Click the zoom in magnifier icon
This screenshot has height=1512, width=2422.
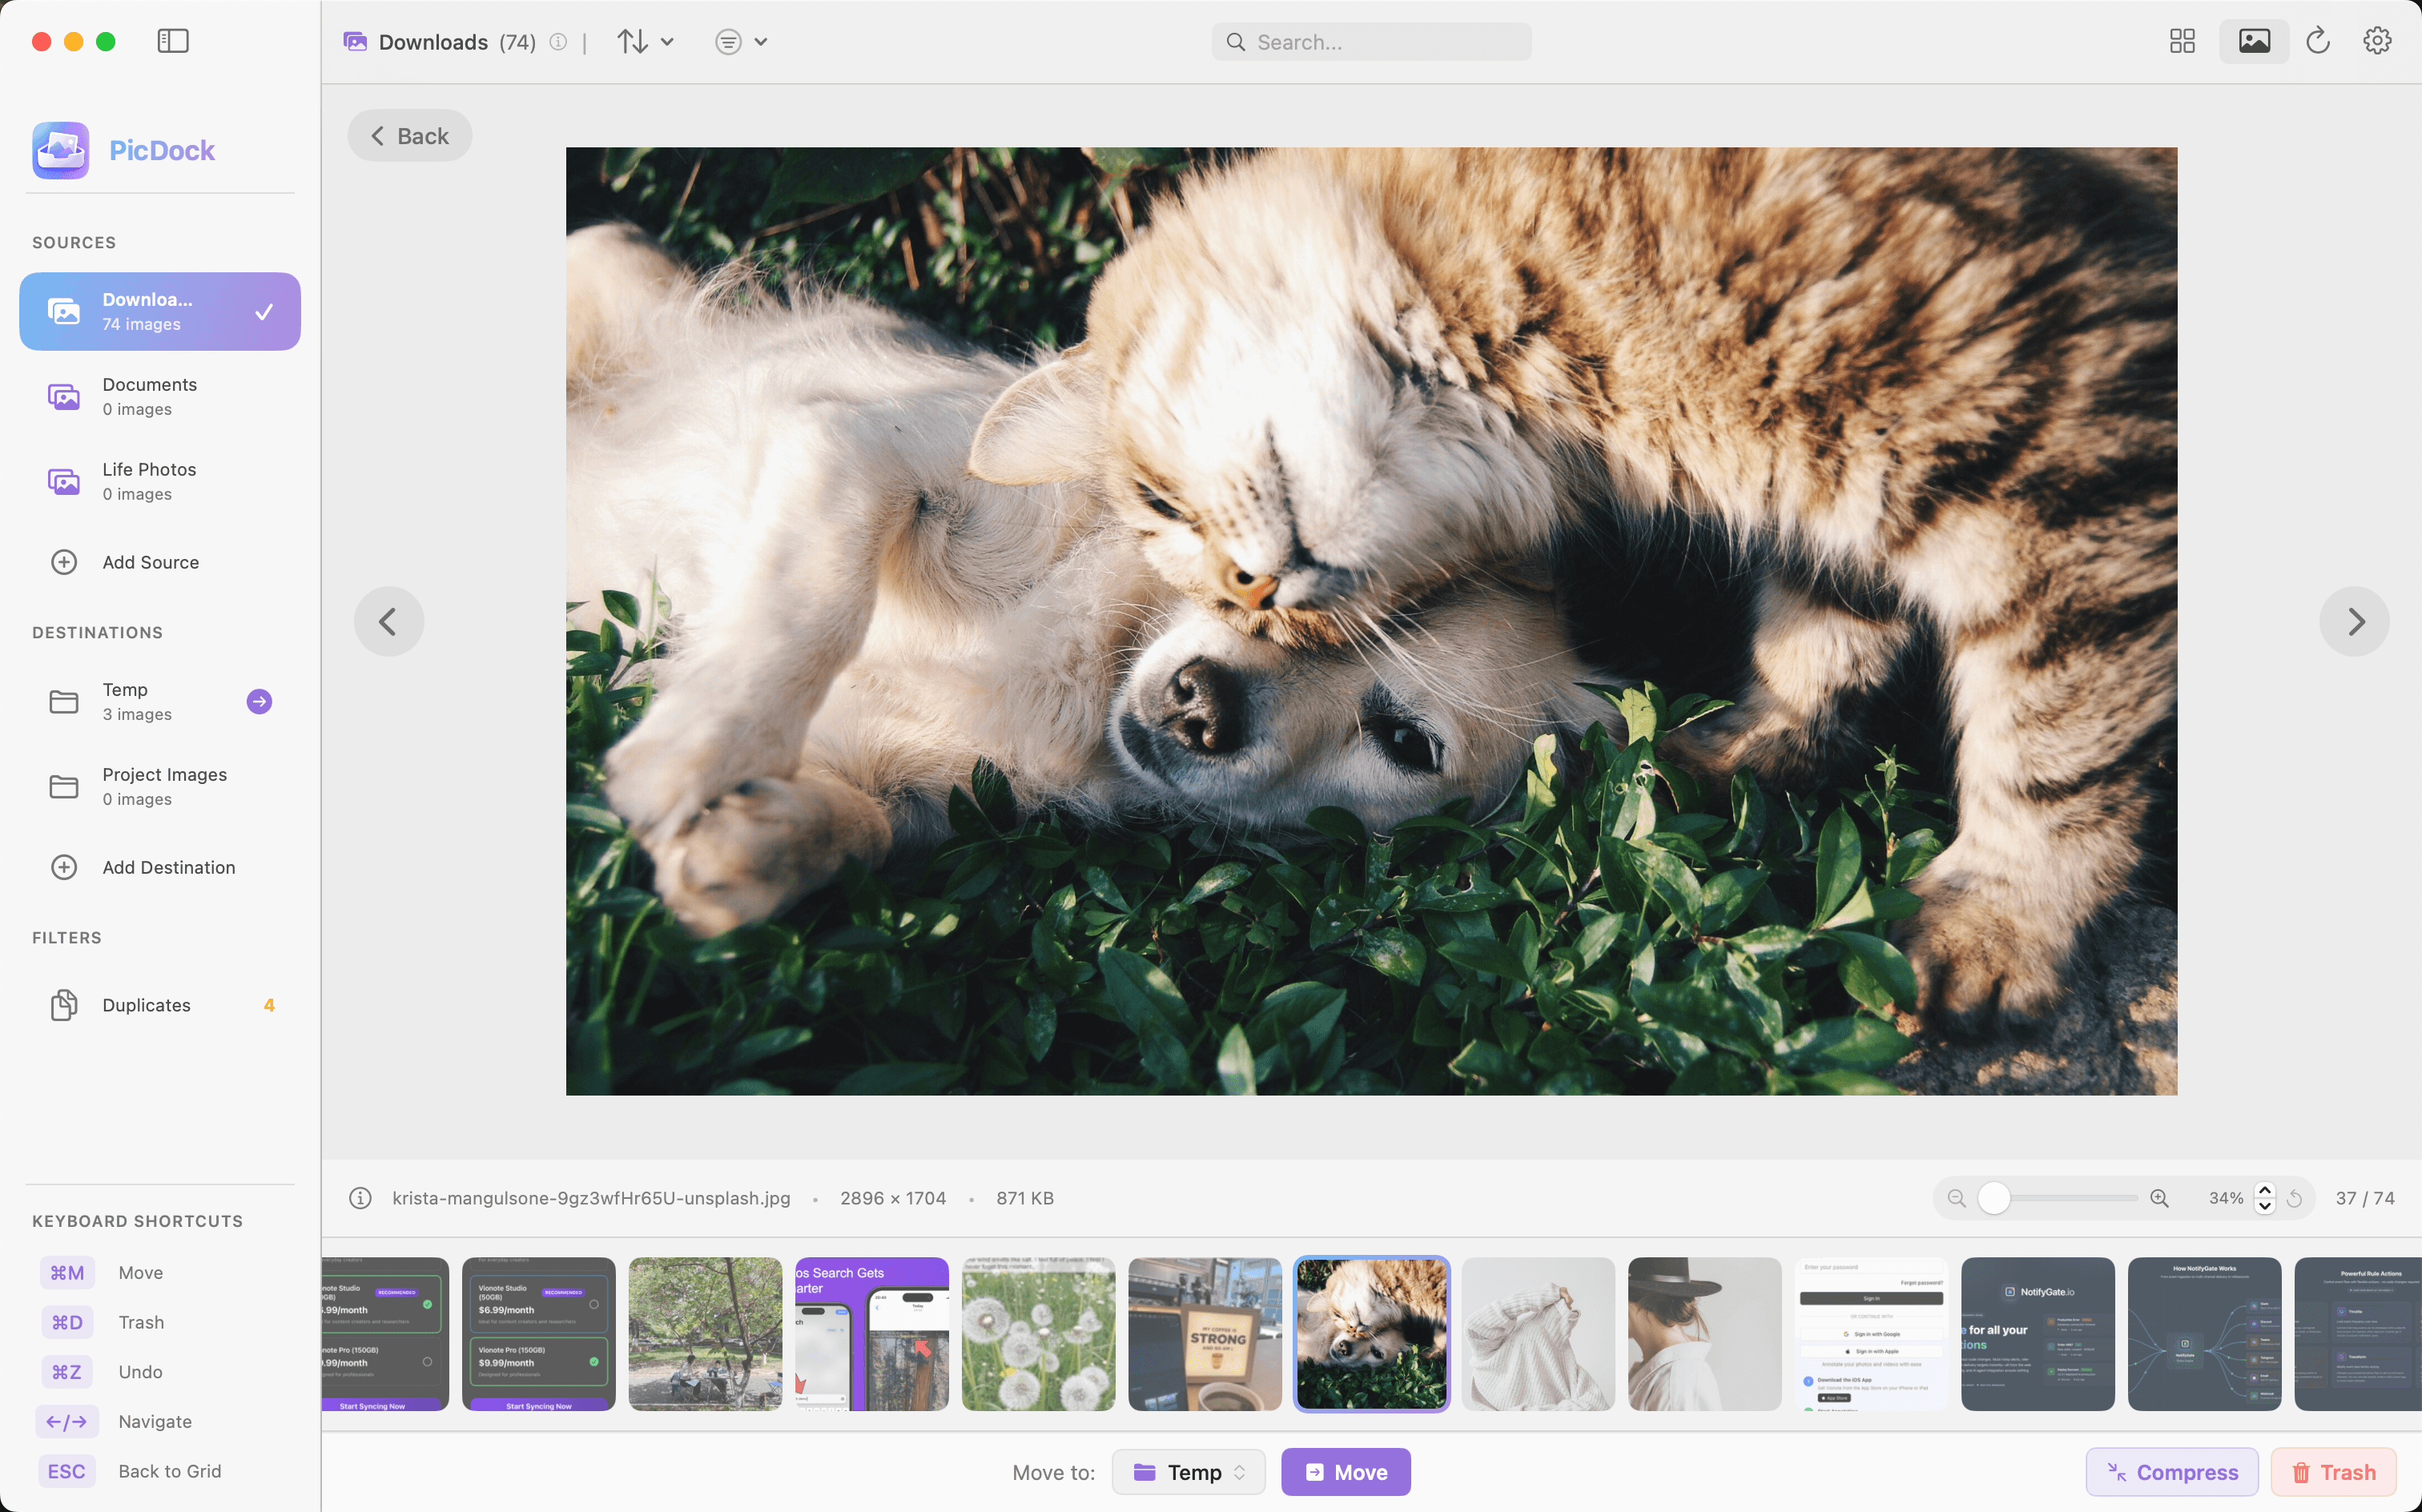2160,1198
